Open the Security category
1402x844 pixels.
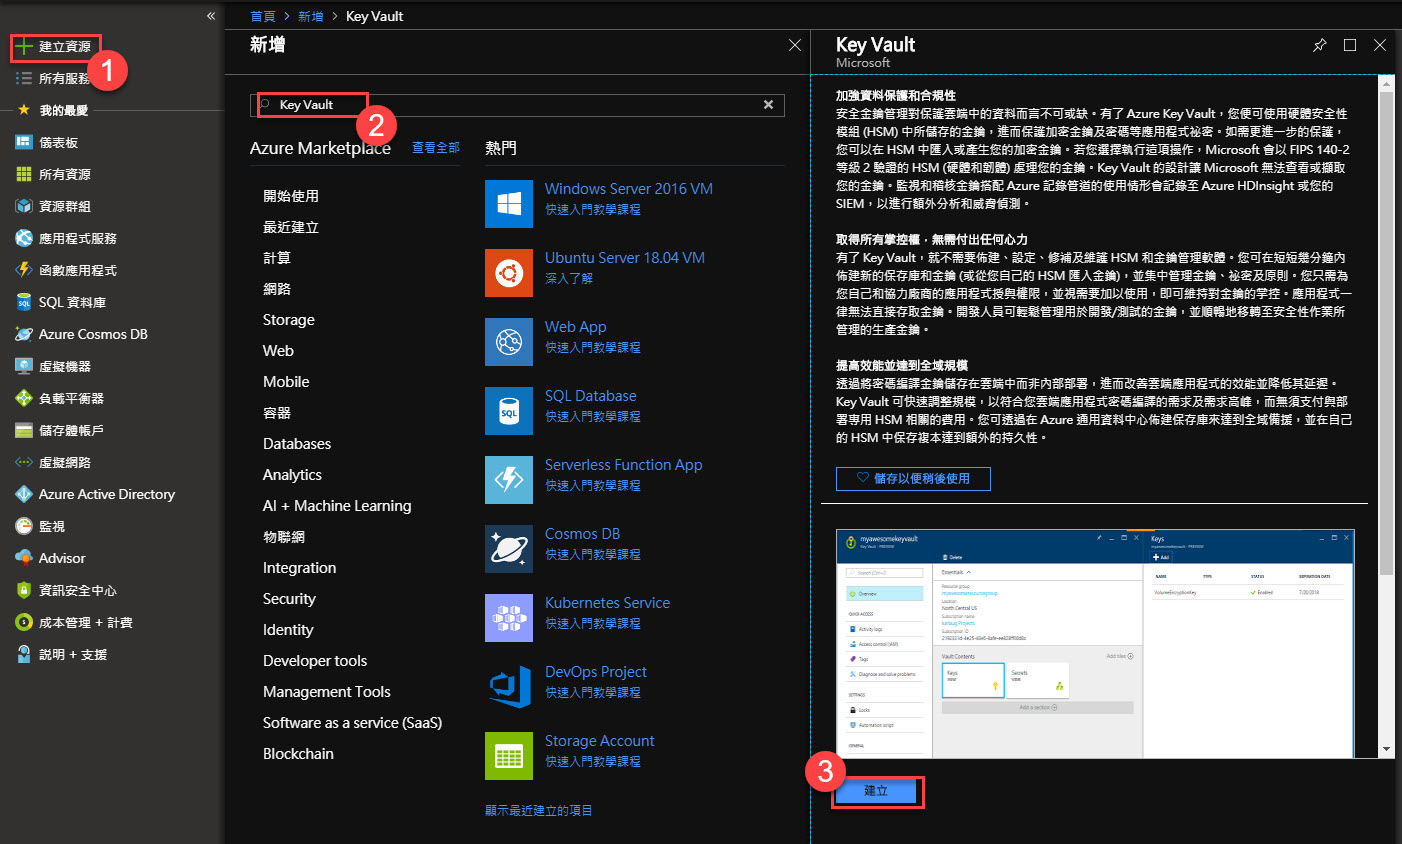(x=289, y=599)
